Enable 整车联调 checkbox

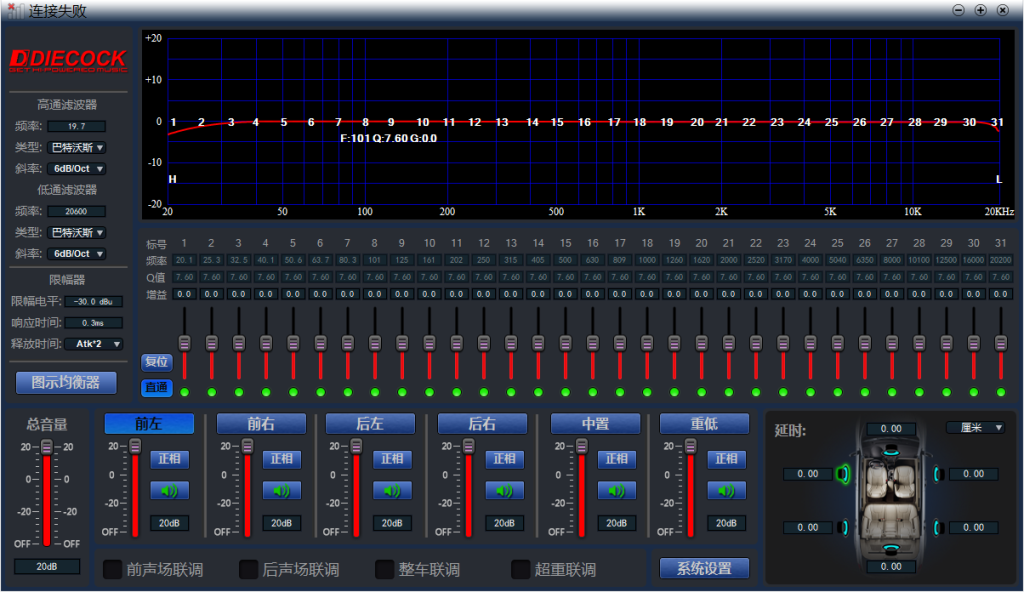pyautogui.click(x=385, y=569)
